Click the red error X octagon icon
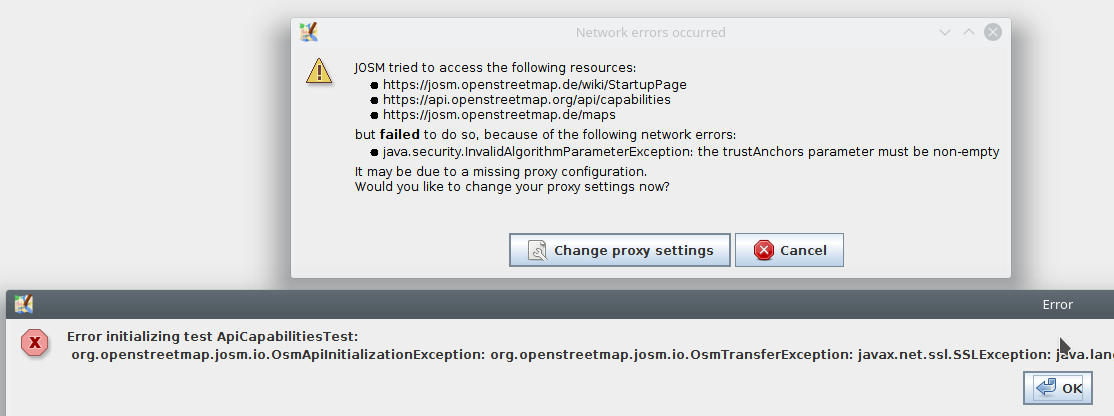This screenshot has width=1114, height=416. coord(36,344)
